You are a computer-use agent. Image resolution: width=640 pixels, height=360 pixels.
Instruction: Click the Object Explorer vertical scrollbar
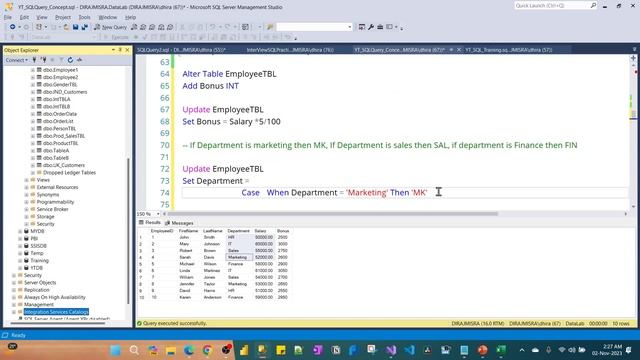pos(129,231)
